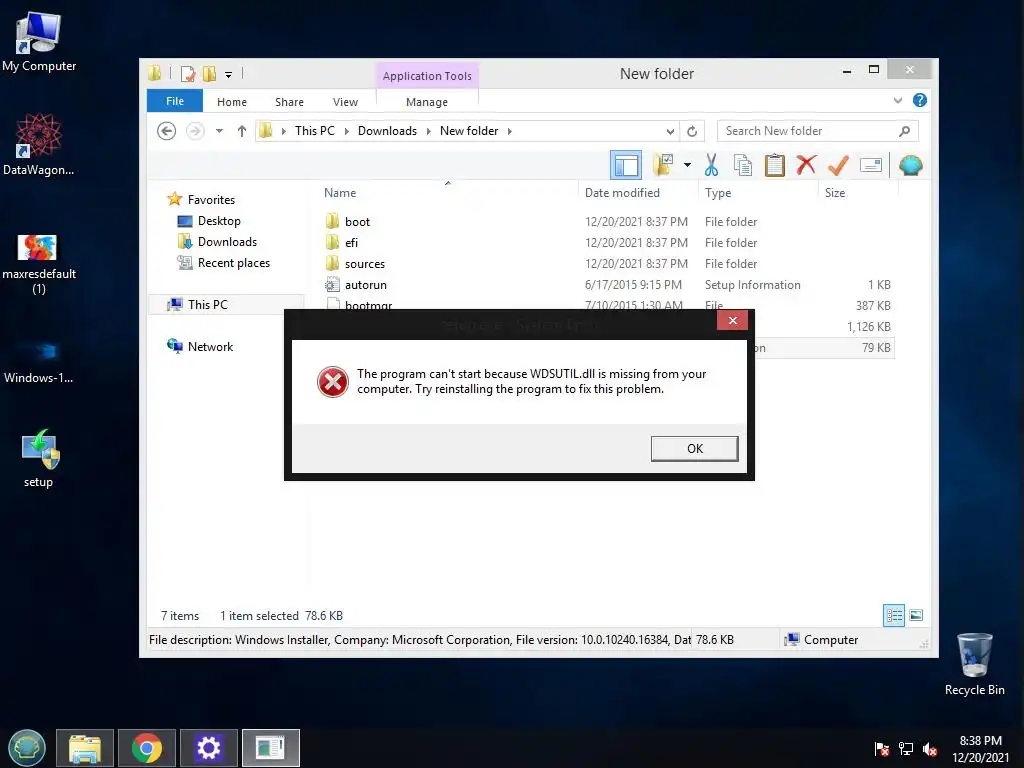Select the autorun setup information file
Viewport: 1024px width, 768px height.
[x=366, y=285]
